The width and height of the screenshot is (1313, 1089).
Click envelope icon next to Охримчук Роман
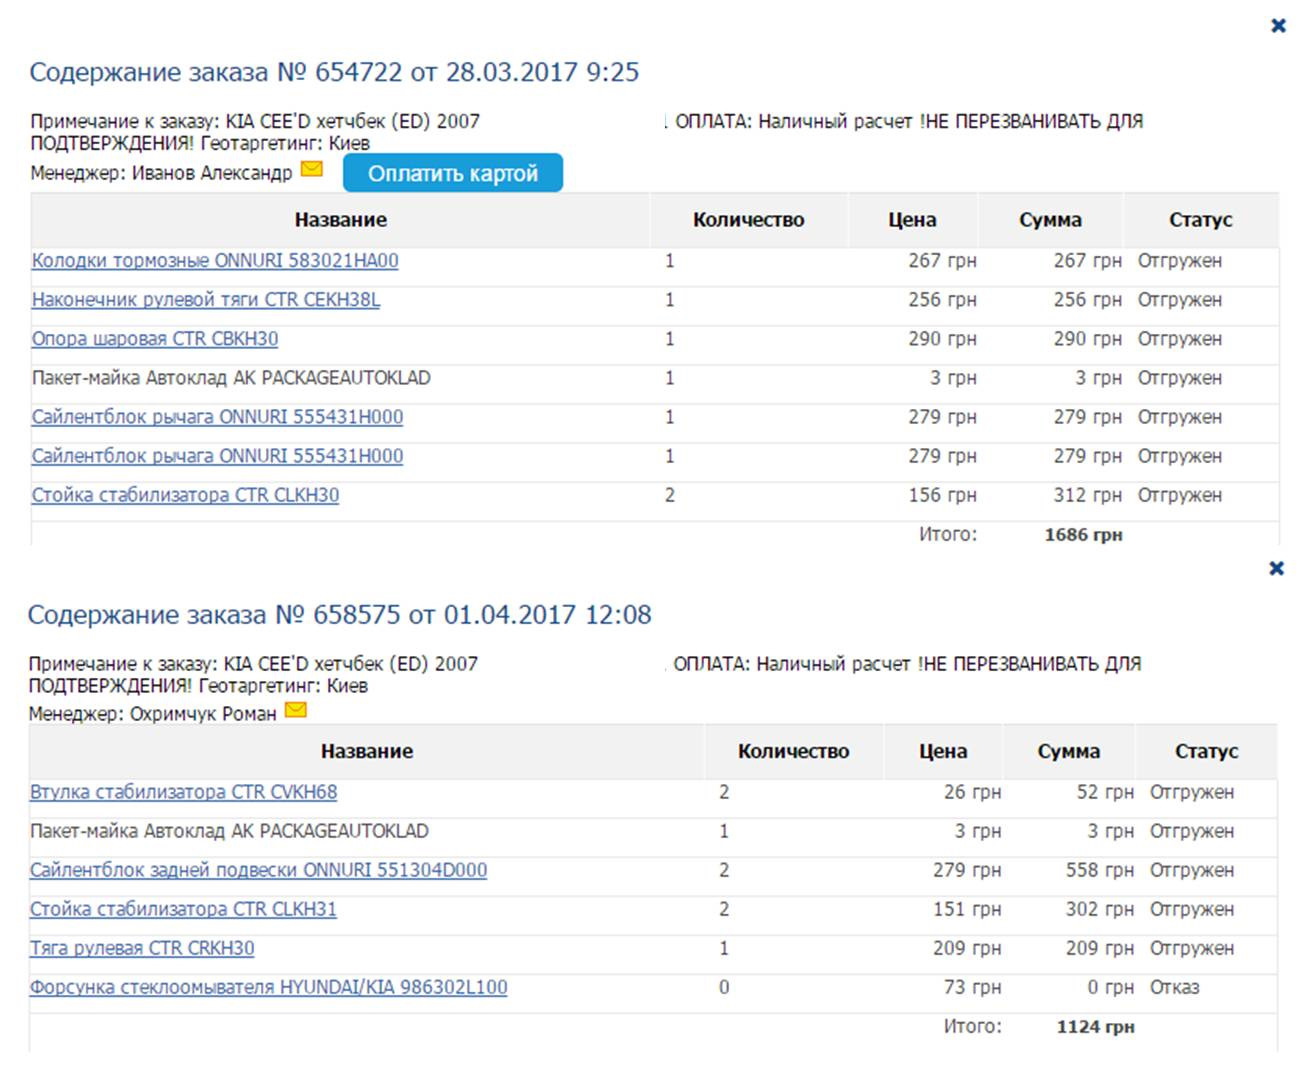296,710
